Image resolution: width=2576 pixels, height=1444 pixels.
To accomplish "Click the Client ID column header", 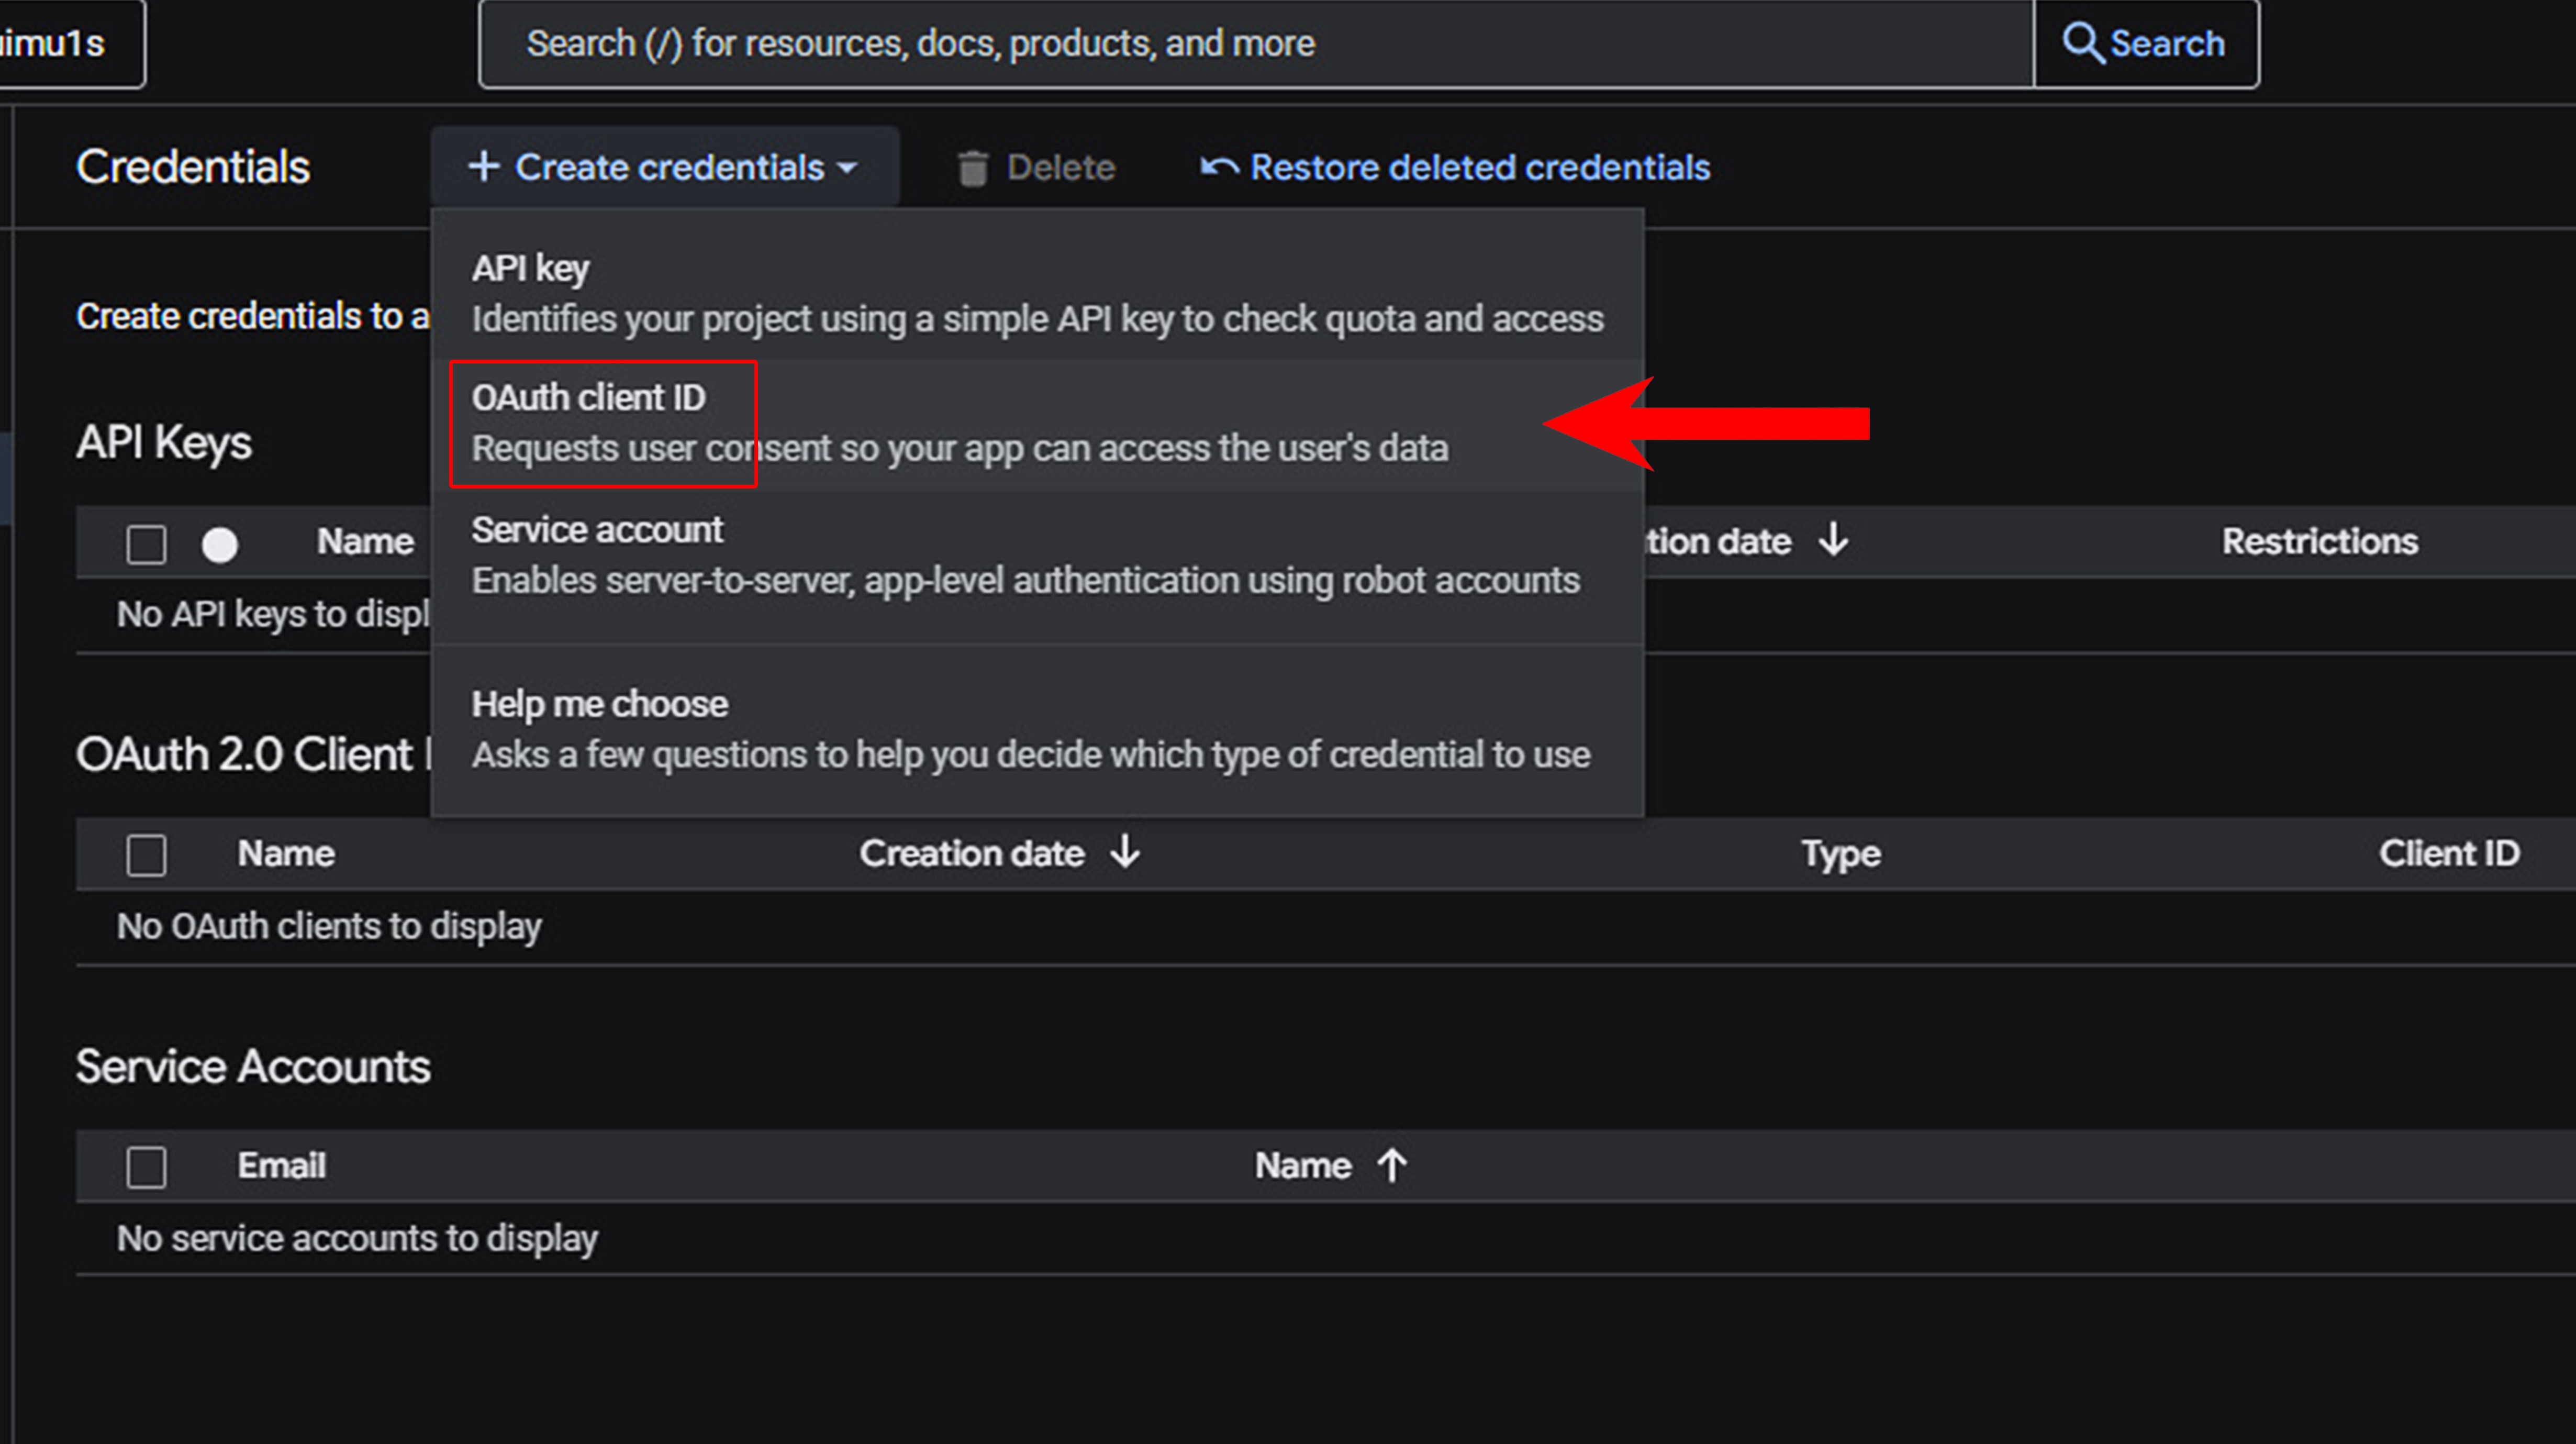I will (2448, 853).
